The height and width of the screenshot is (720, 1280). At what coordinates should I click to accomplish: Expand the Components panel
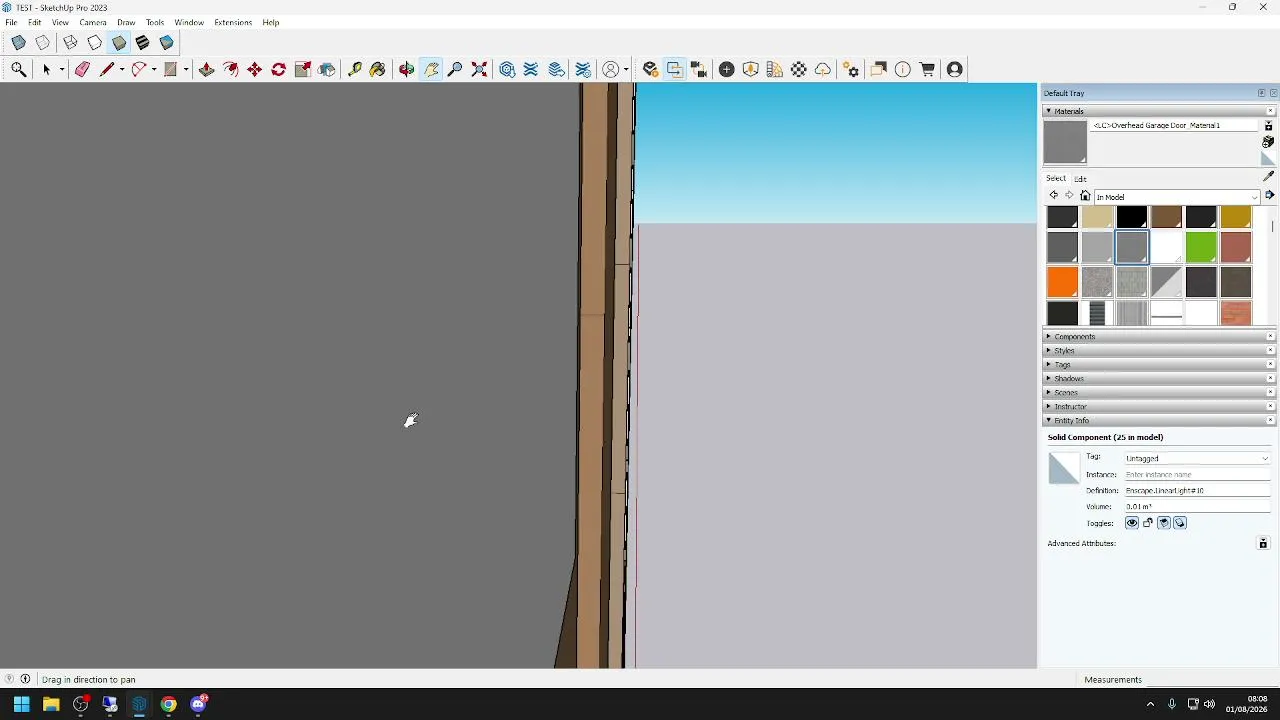[x=1160, y=337]
